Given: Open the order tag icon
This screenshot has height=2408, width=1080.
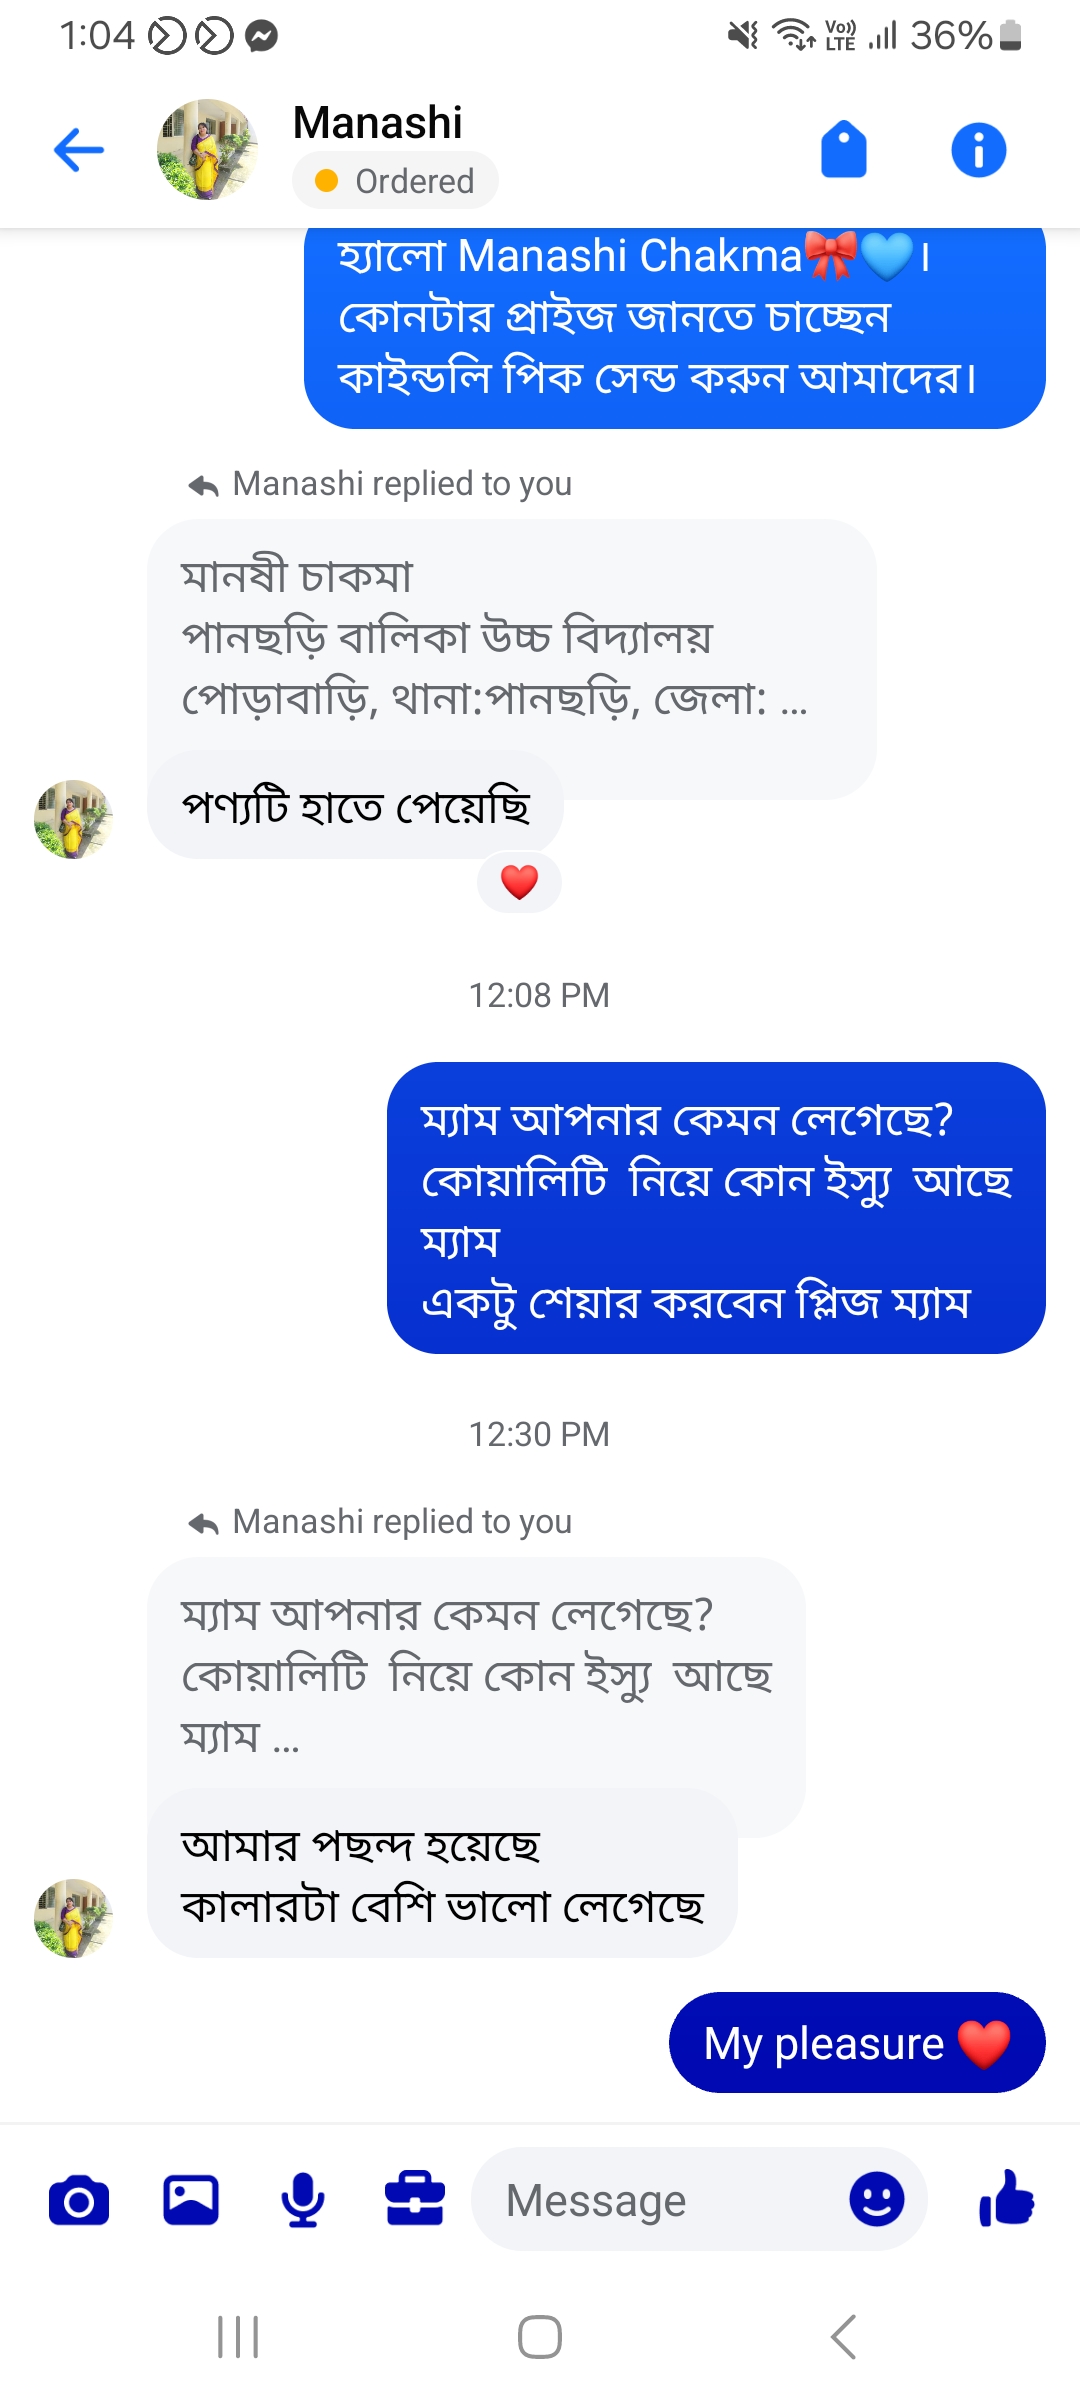Looking at the screenshot, I should (x=843, y=150).
